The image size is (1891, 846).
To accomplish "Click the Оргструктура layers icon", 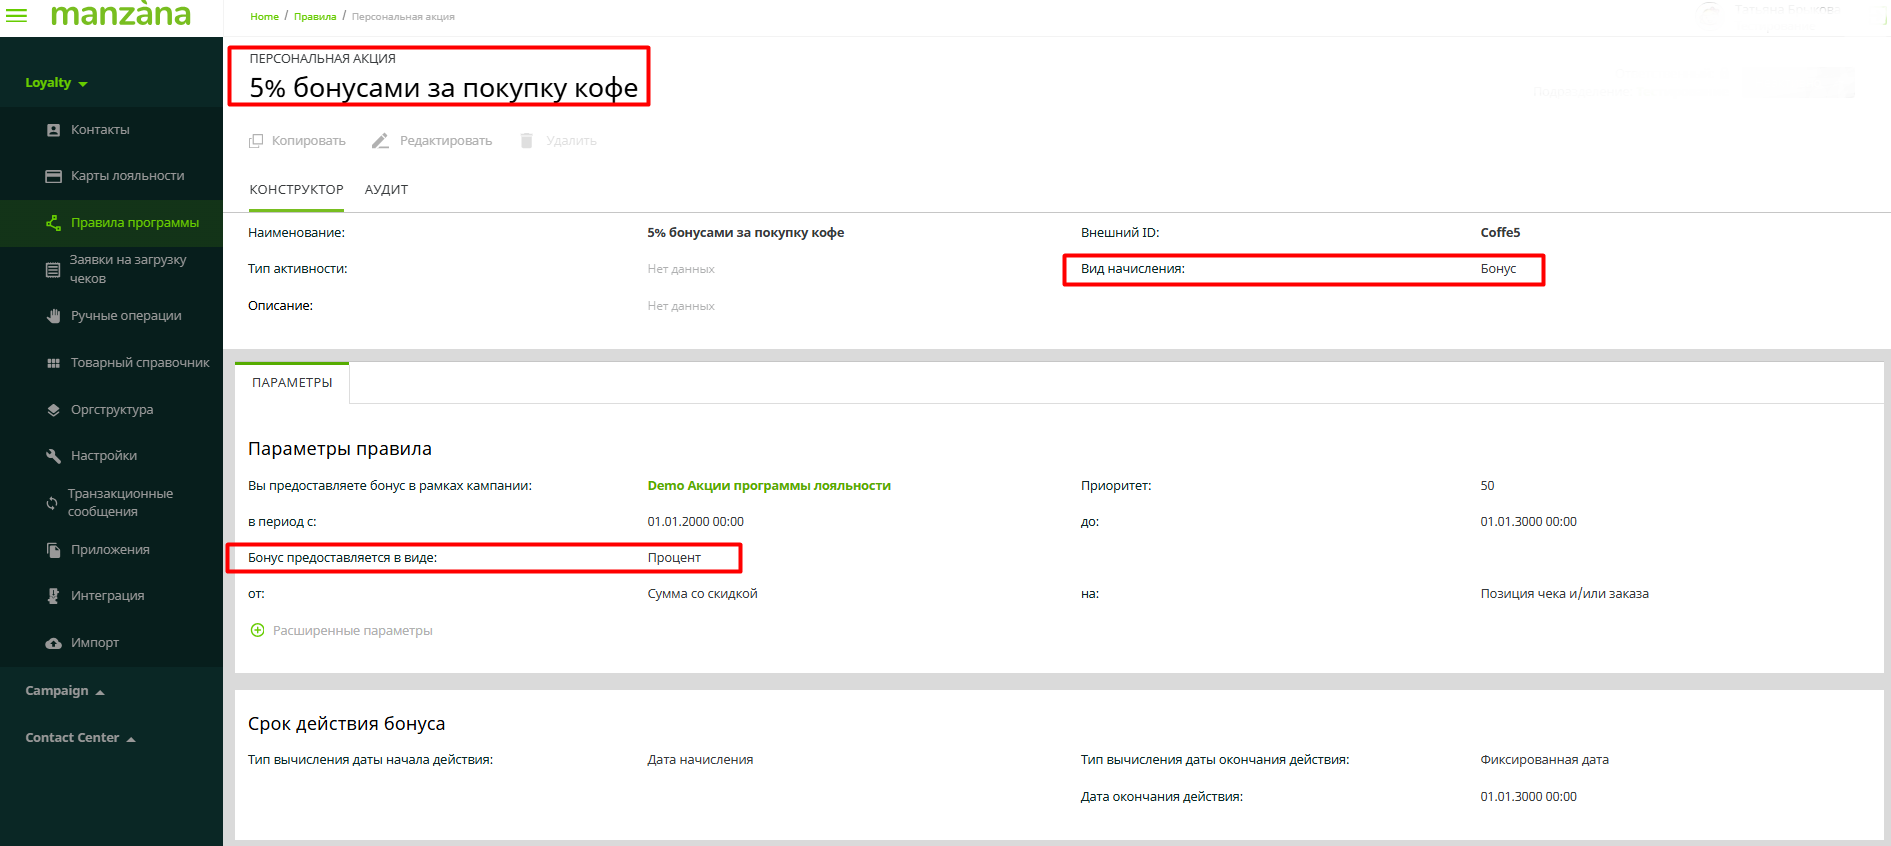I will click(54, 410).
